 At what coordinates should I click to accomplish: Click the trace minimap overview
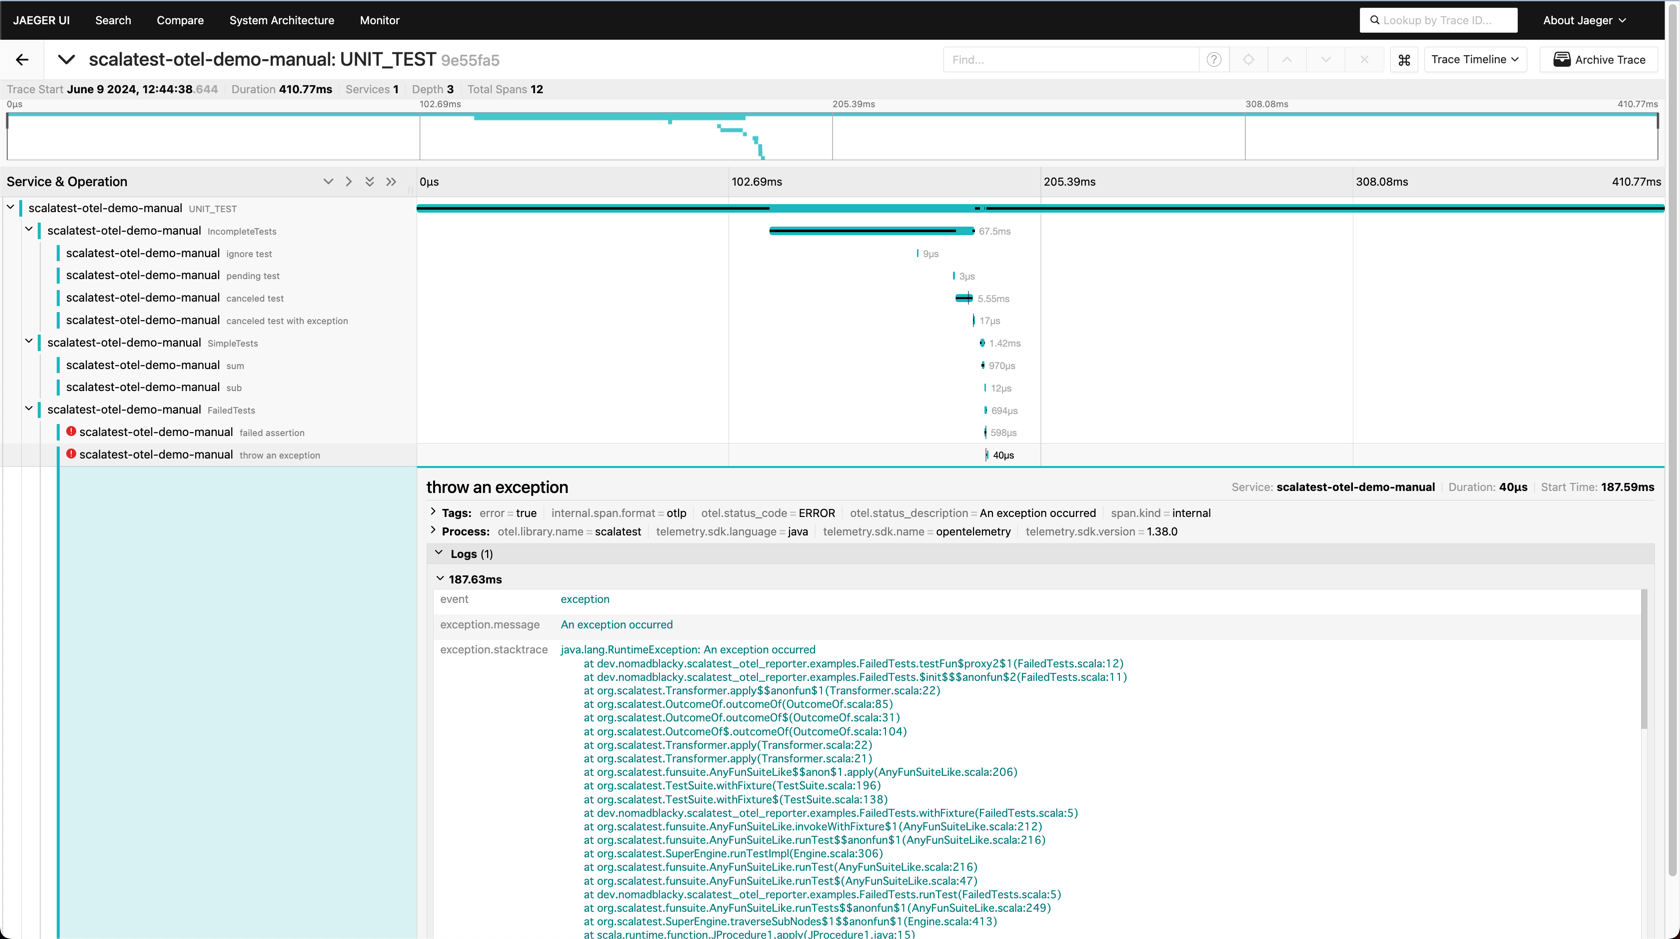pyautogui.click(x=832, y=137)
